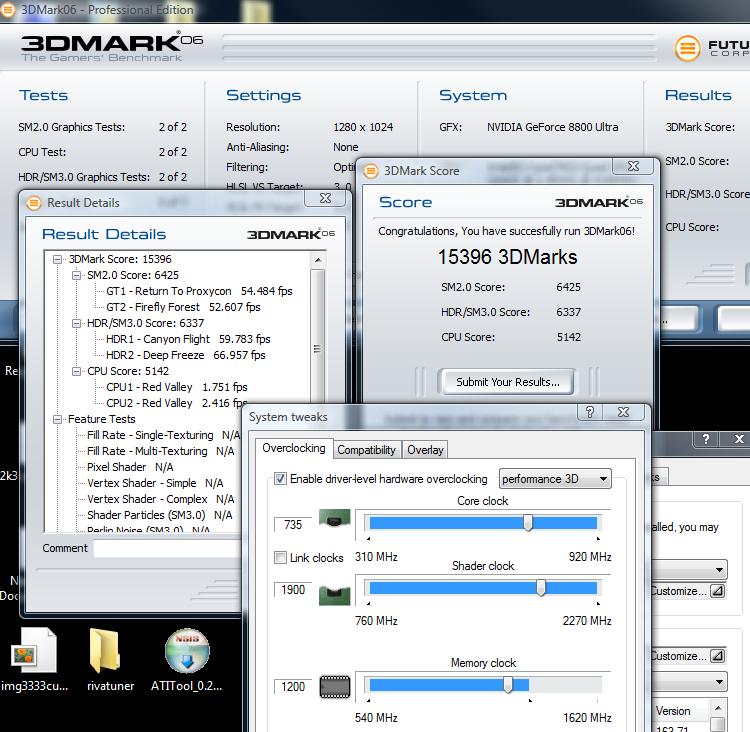
Task: Click the shader clock chip icon
Action: (334, 595)
